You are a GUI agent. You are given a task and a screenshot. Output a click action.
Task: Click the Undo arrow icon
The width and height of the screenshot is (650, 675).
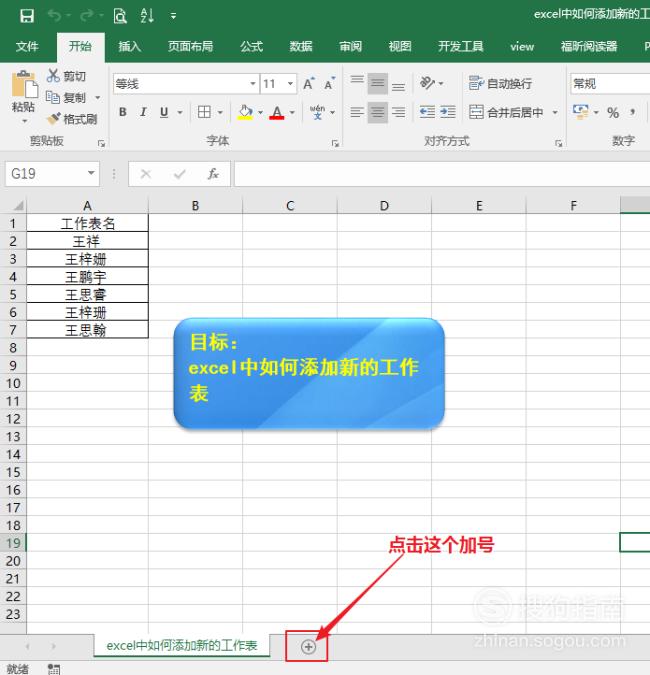pos(55,16)
